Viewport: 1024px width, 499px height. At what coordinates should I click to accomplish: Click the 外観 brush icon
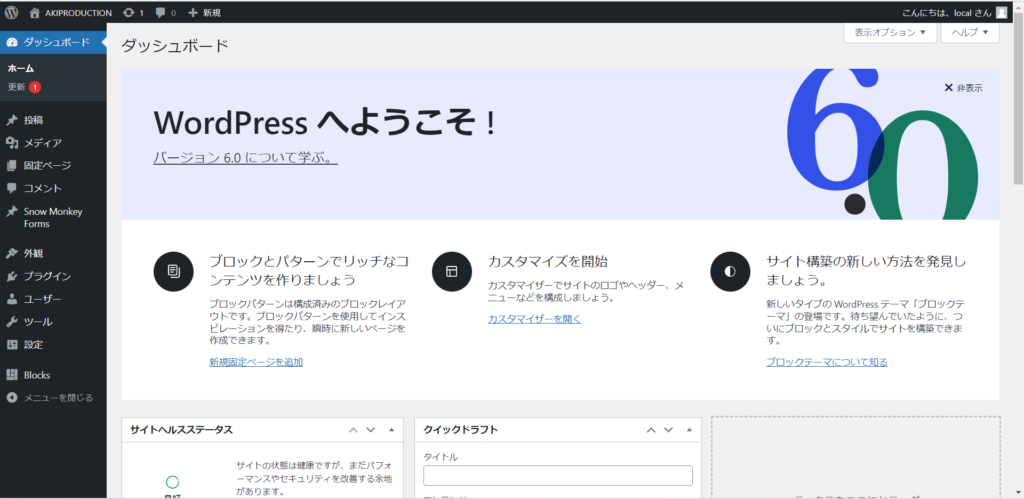(x=12, y=253)
